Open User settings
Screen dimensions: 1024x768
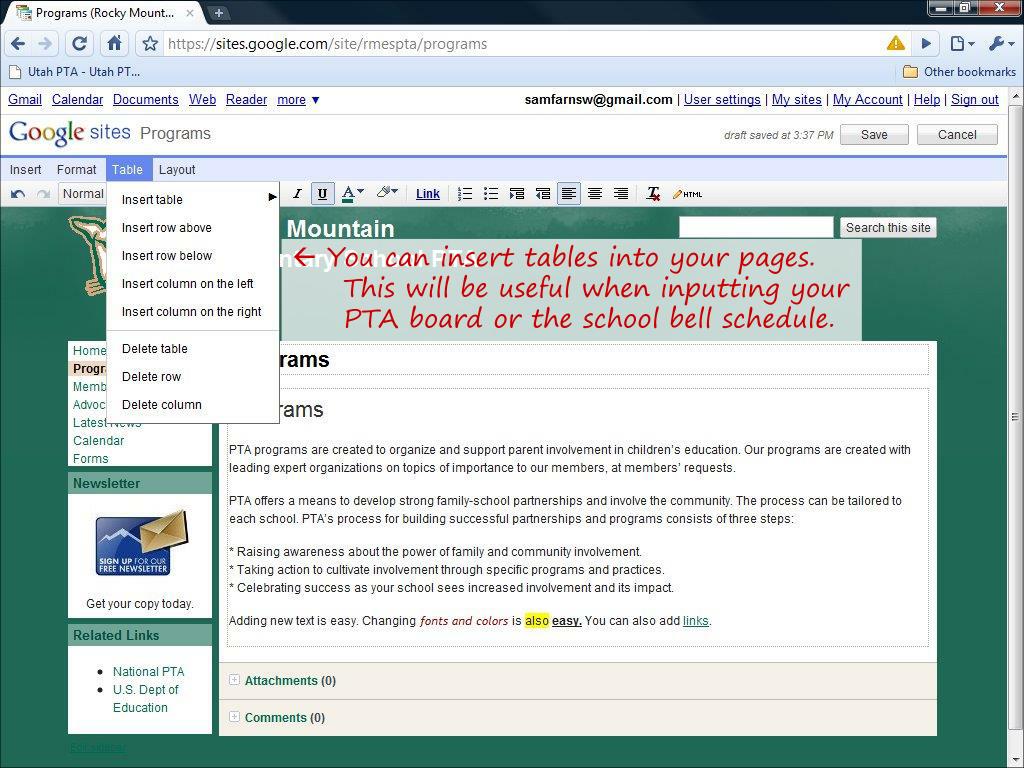[x=722, y=99]
